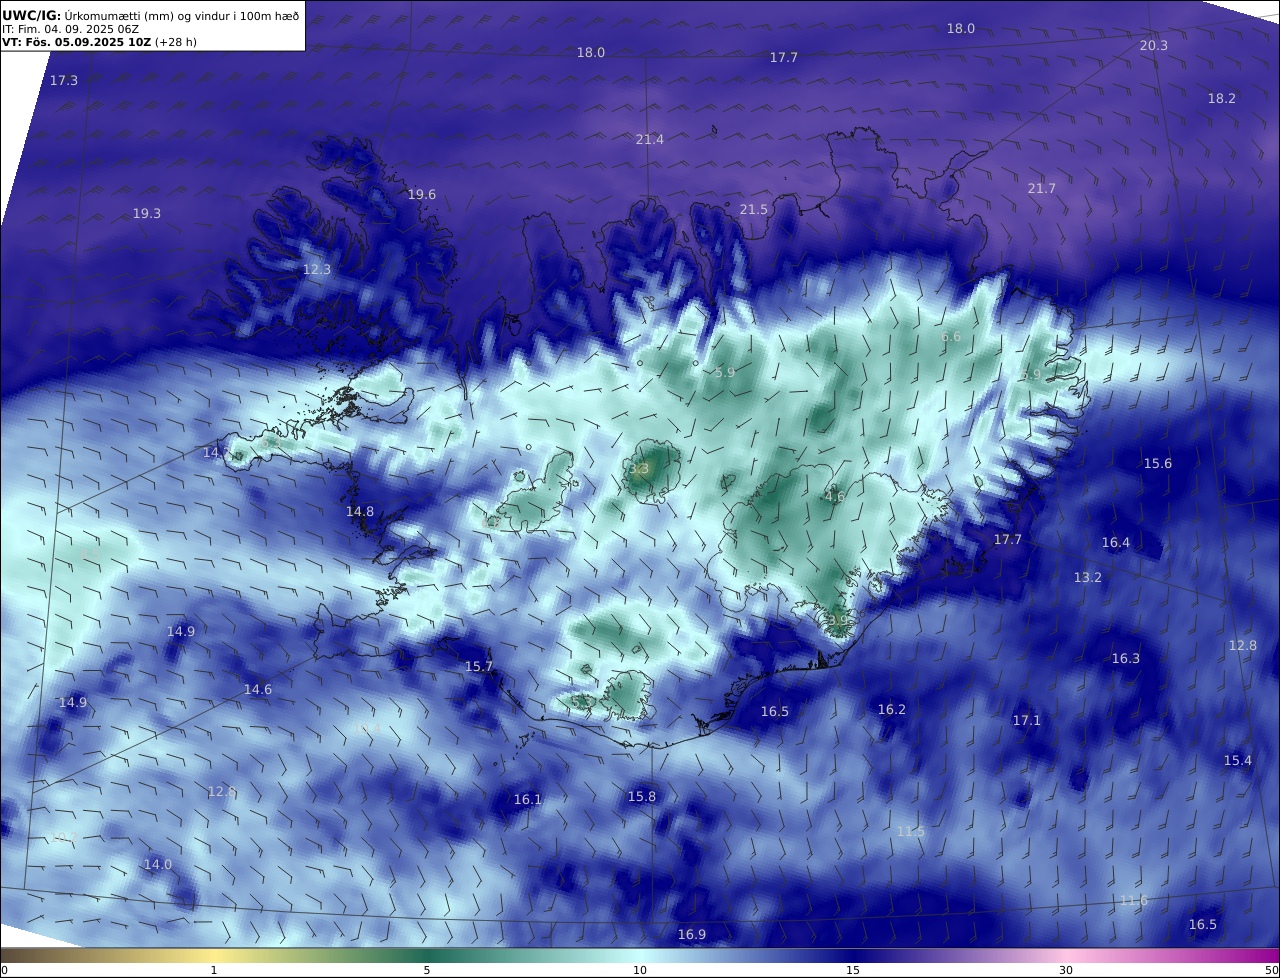Click the 11.5 value label
This screenshot has height=978, width=1280.
[x=910, y=831]
